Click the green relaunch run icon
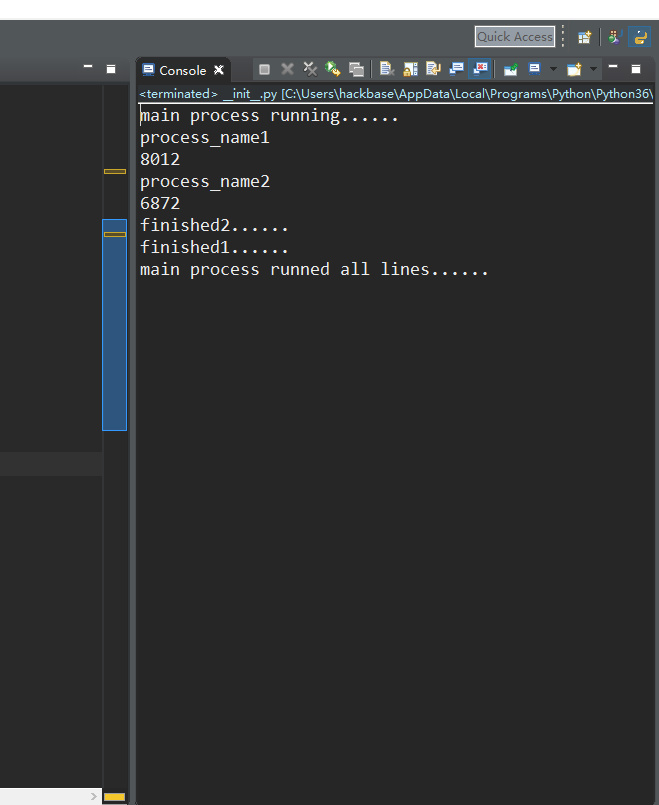The height and width of the screenshot is (805, 659). click(x=333, y=69)
